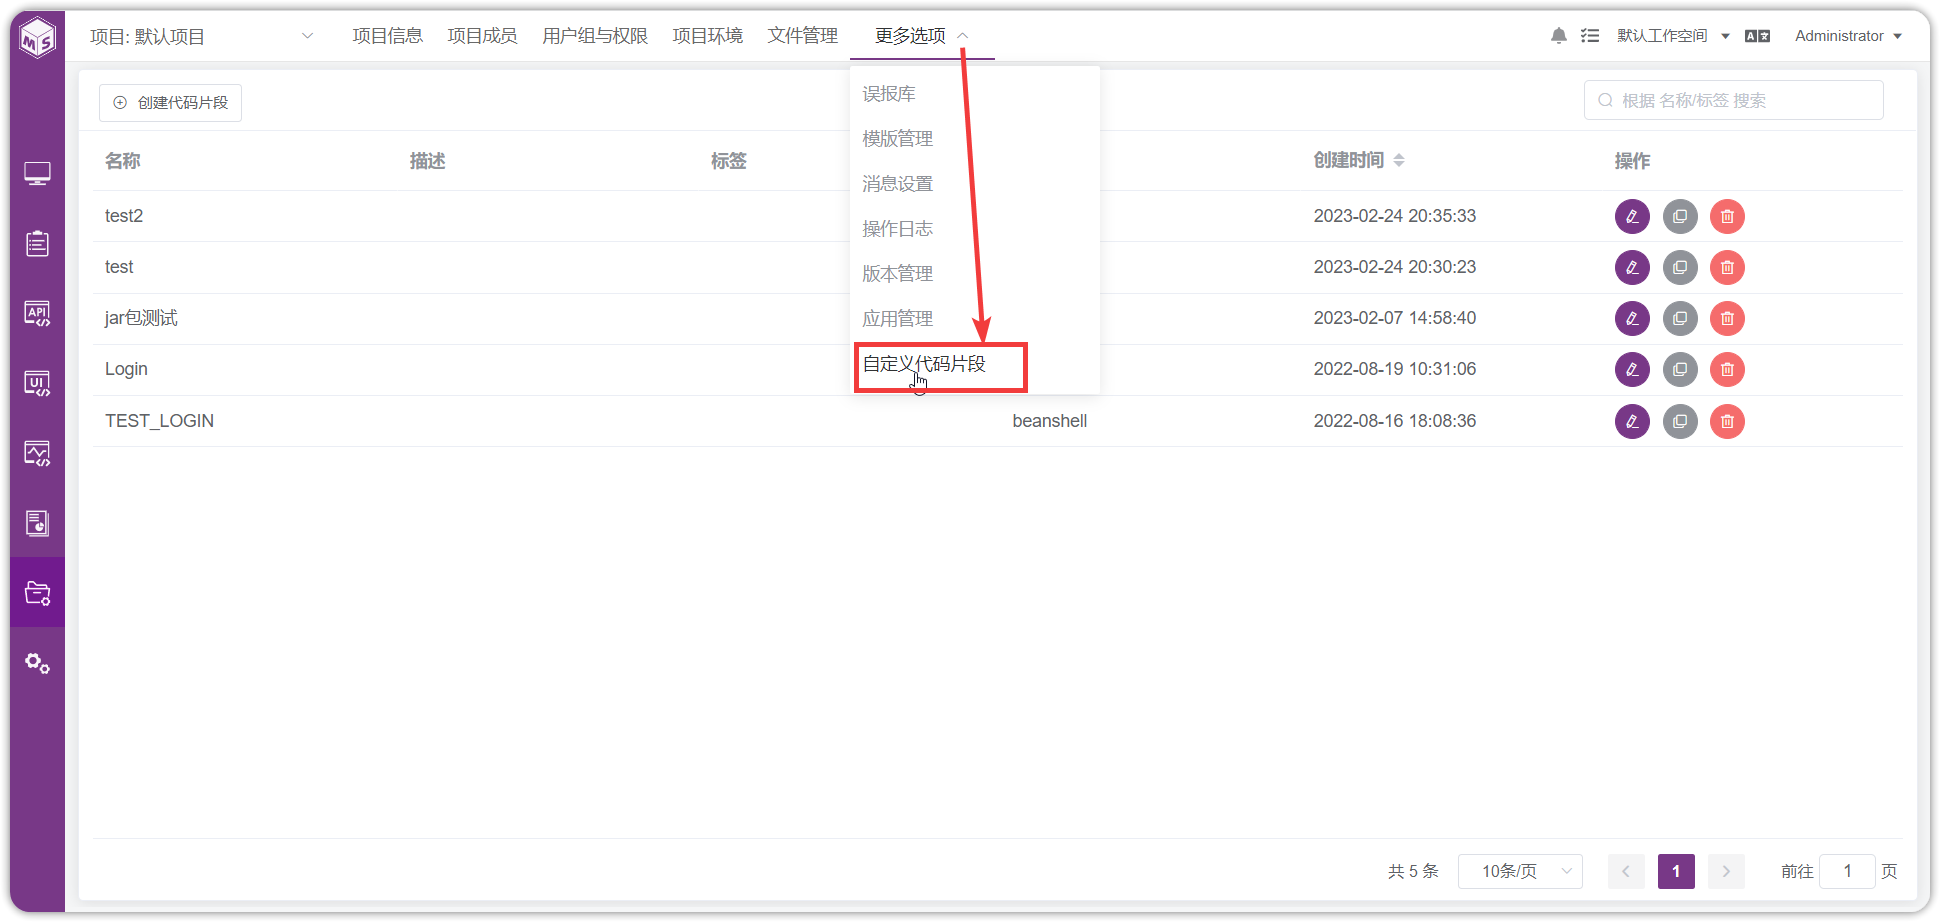Click the 创建代码片段 button
1940x922 pixels.
click(170, 103)
